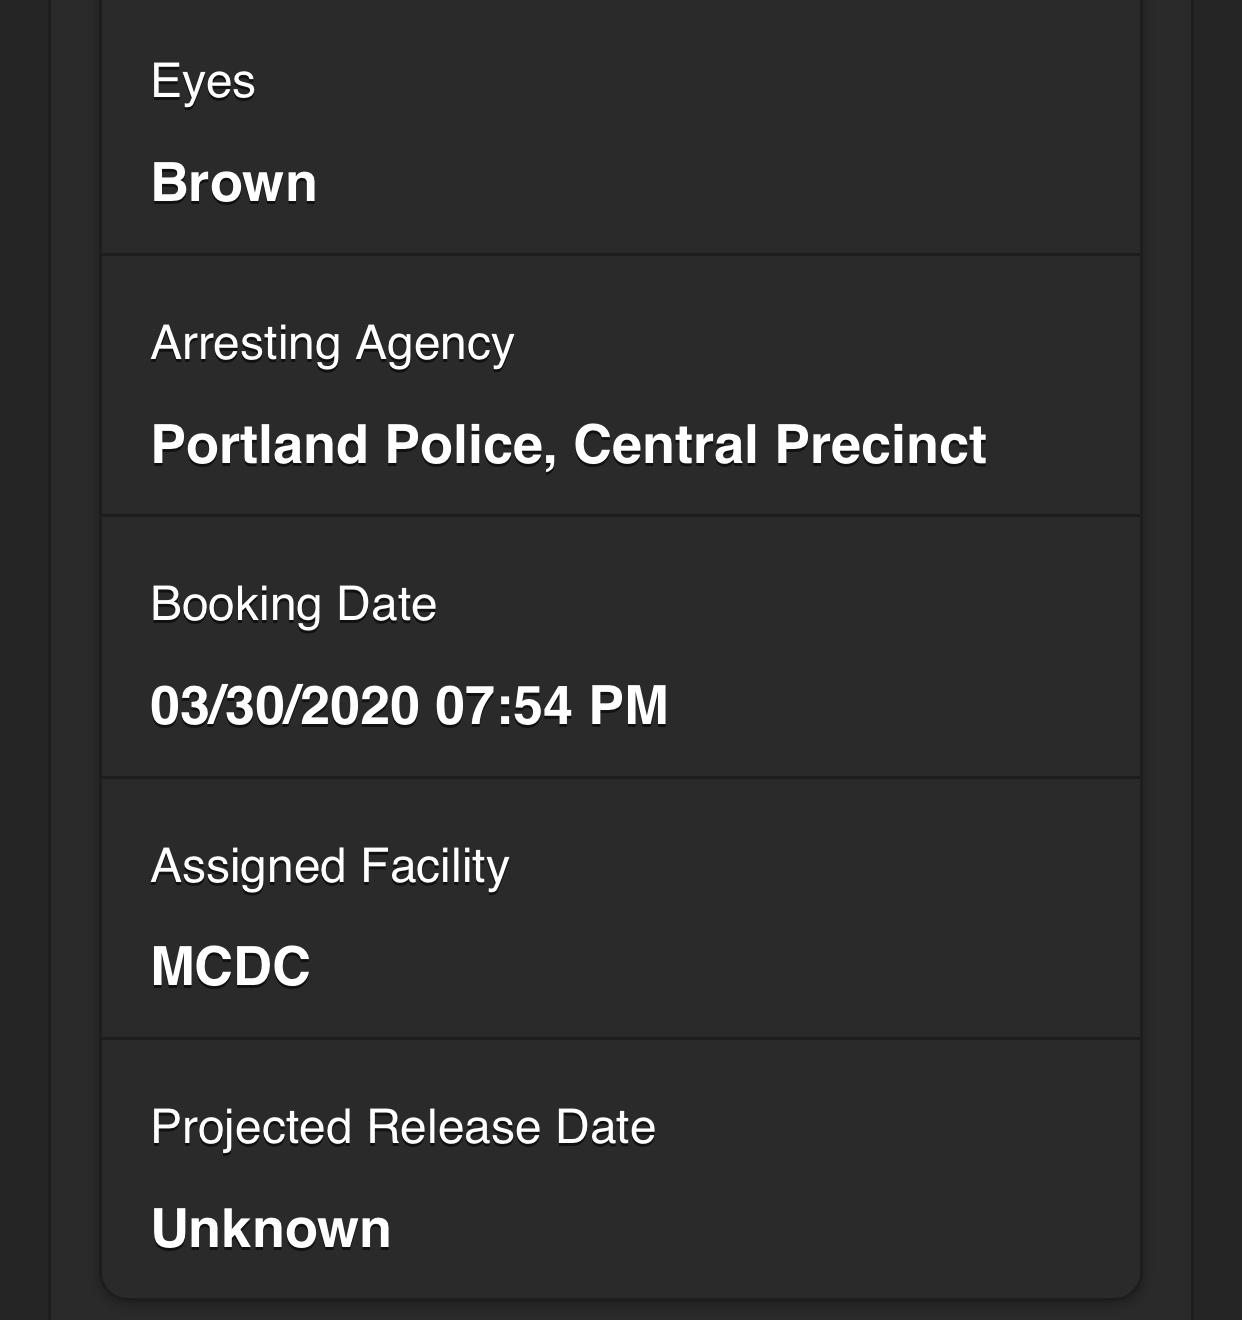Click the word Booking in the label

[236, 606]
